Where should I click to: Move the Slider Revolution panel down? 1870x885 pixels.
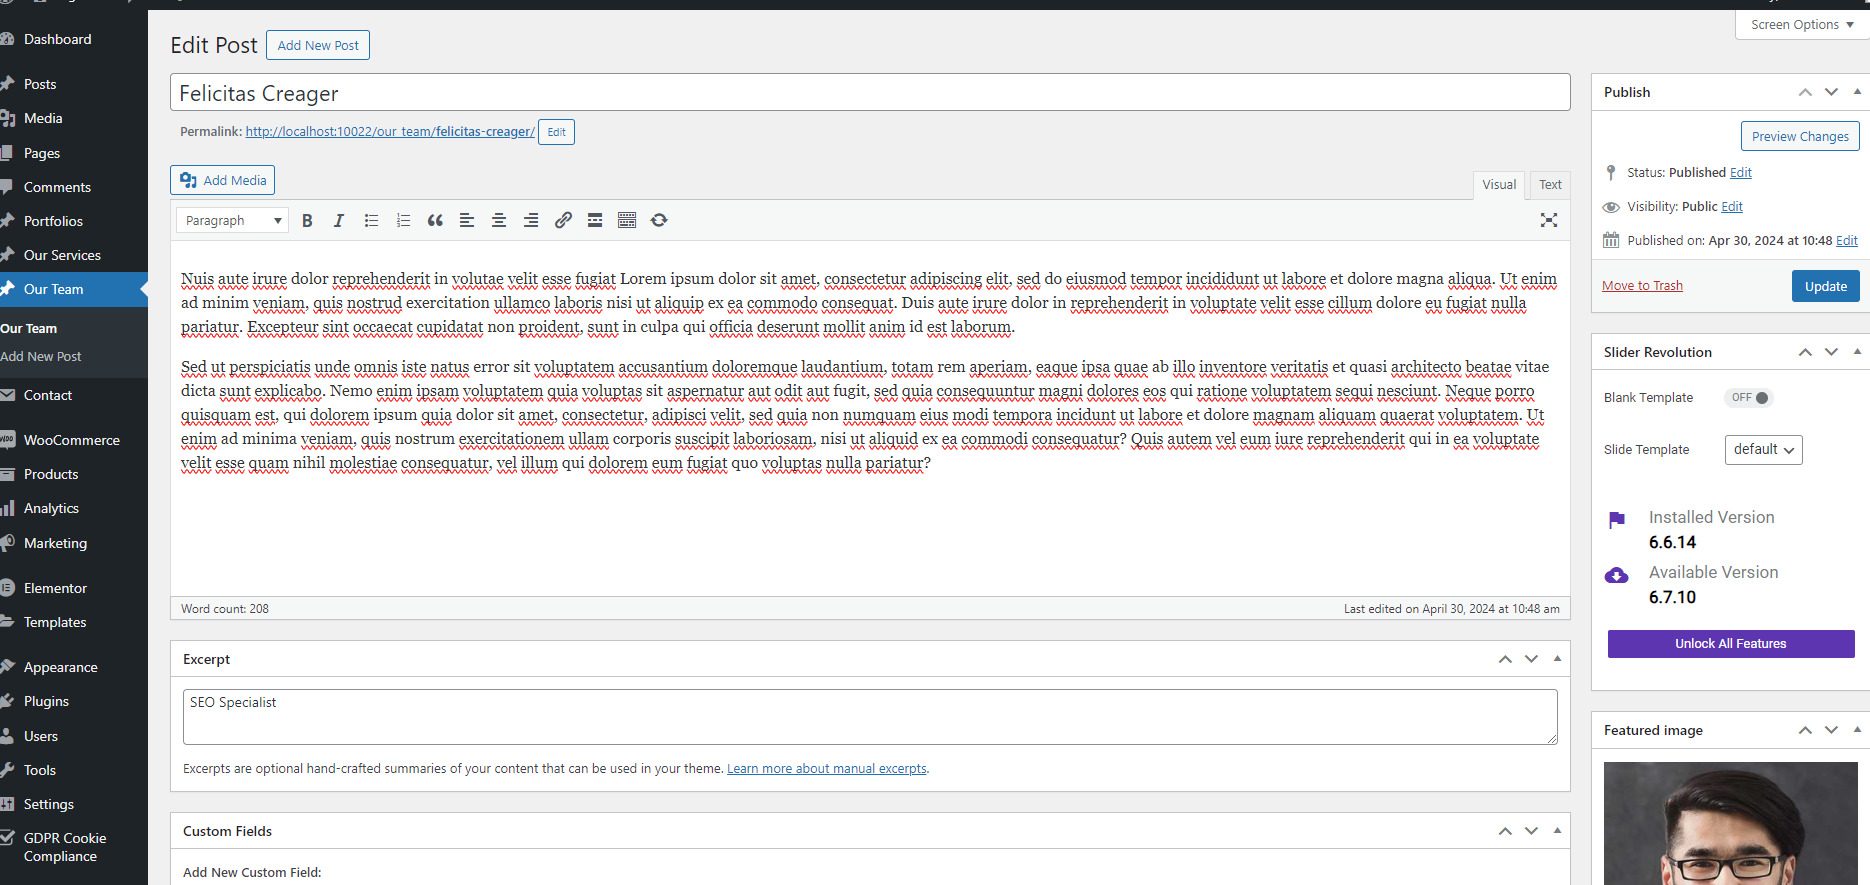pos(1831,352)
